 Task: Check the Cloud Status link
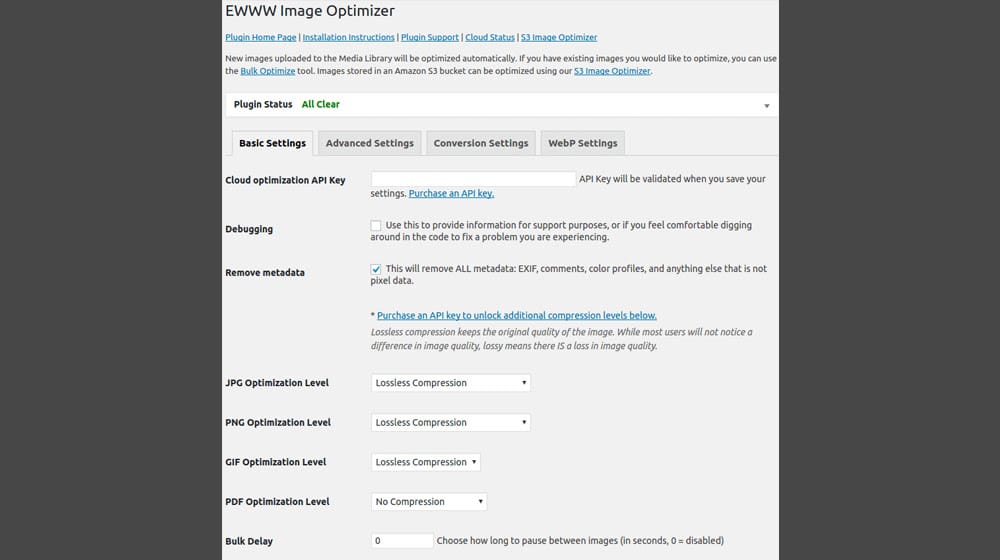[x=490, y=38]
